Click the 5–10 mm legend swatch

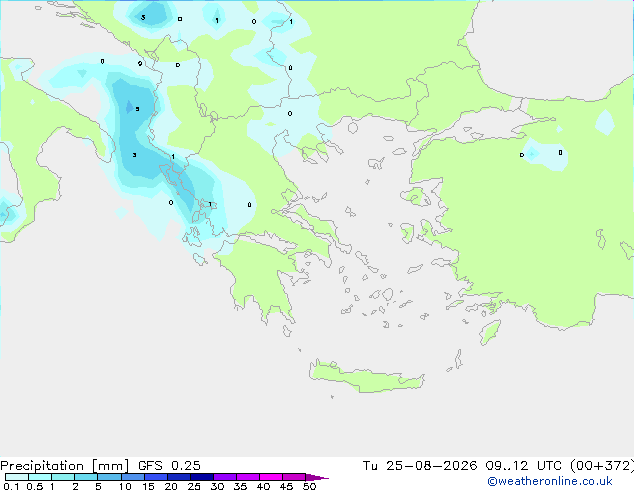(109, 477)
